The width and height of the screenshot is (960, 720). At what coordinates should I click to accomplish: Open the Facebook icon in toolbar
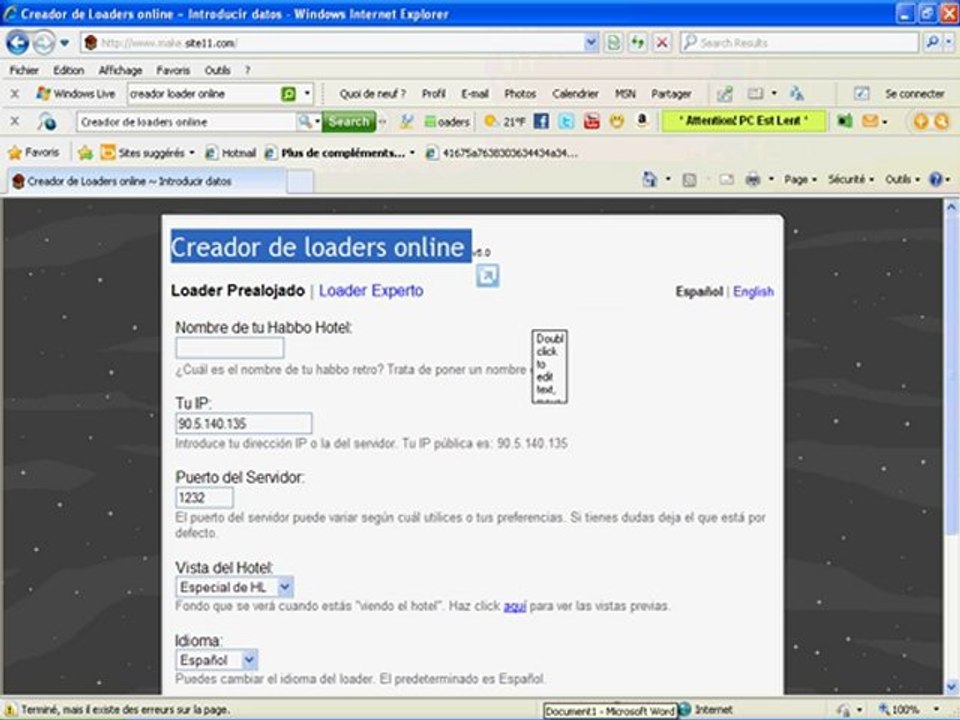pyautogui.click(x=541, y=121)
